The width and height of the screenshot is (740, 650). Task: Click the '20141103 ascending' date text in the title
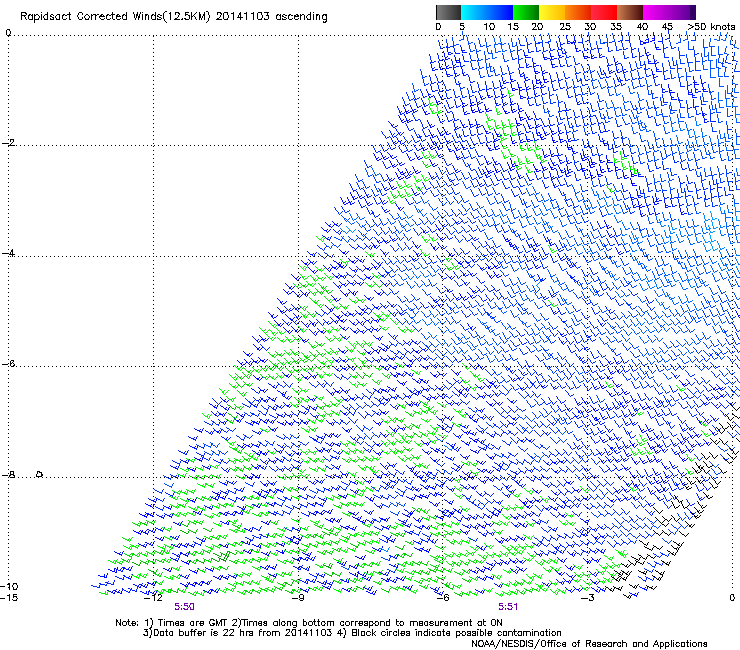tap(271, 17)
